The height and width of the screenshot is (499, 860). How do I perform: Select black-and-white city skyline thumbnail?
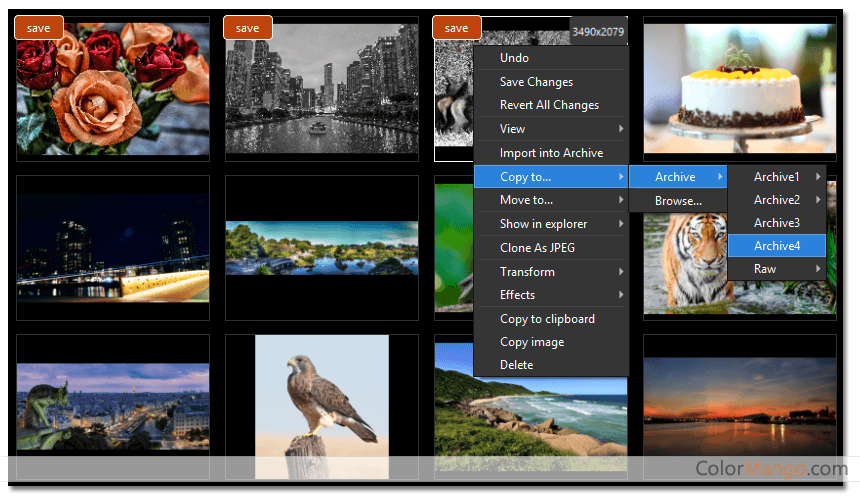[x=322, y=89]
